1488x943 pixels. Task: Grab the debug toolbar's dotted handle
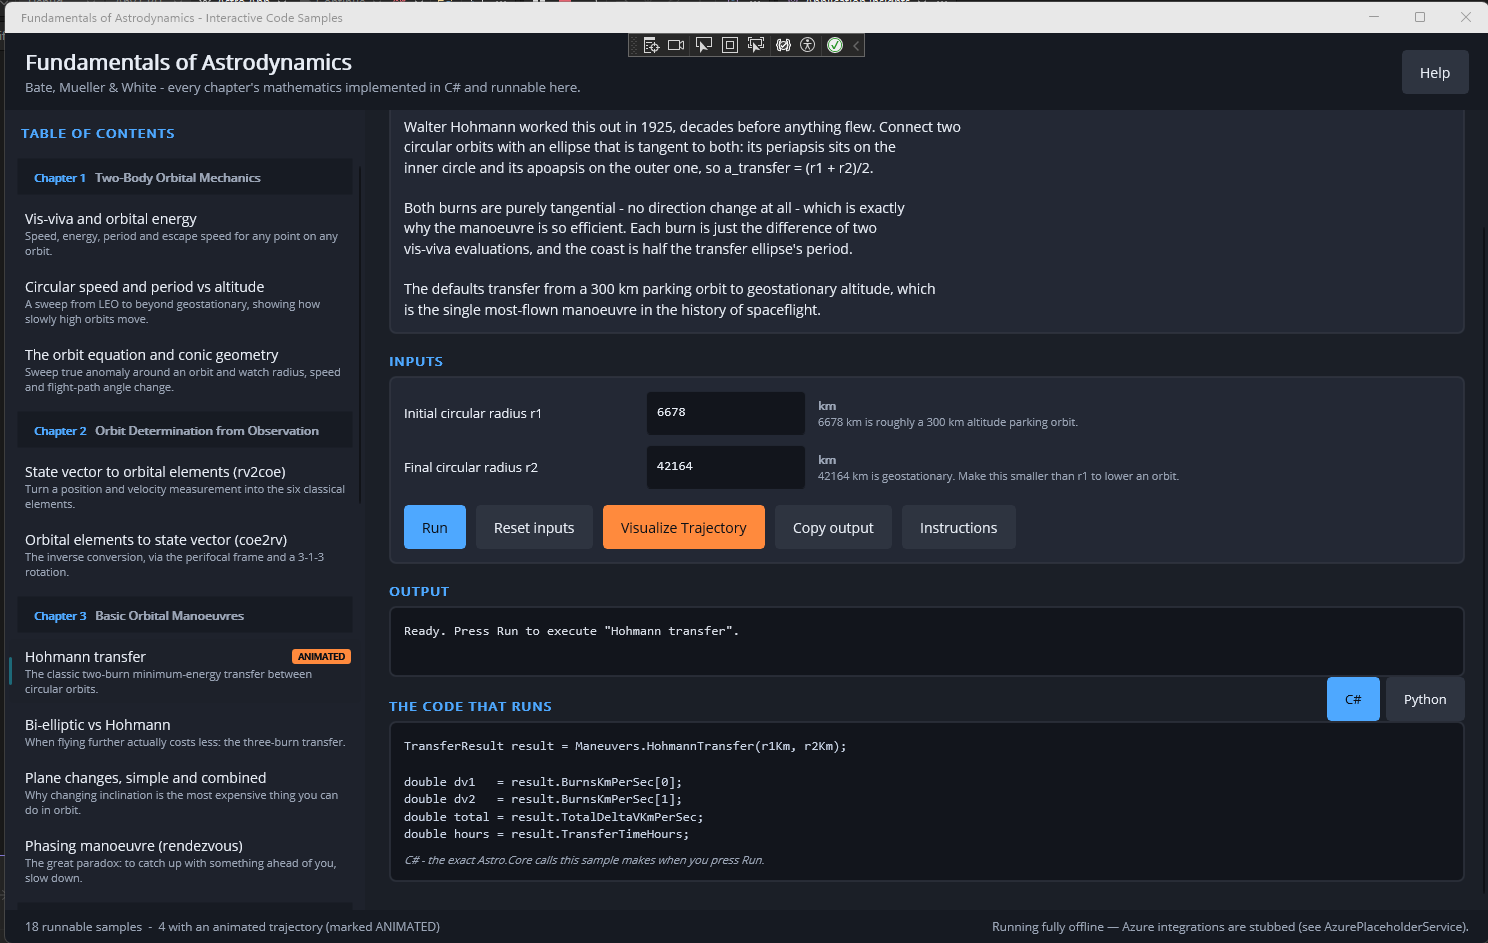pyautogui.click(x=634, y=45)
